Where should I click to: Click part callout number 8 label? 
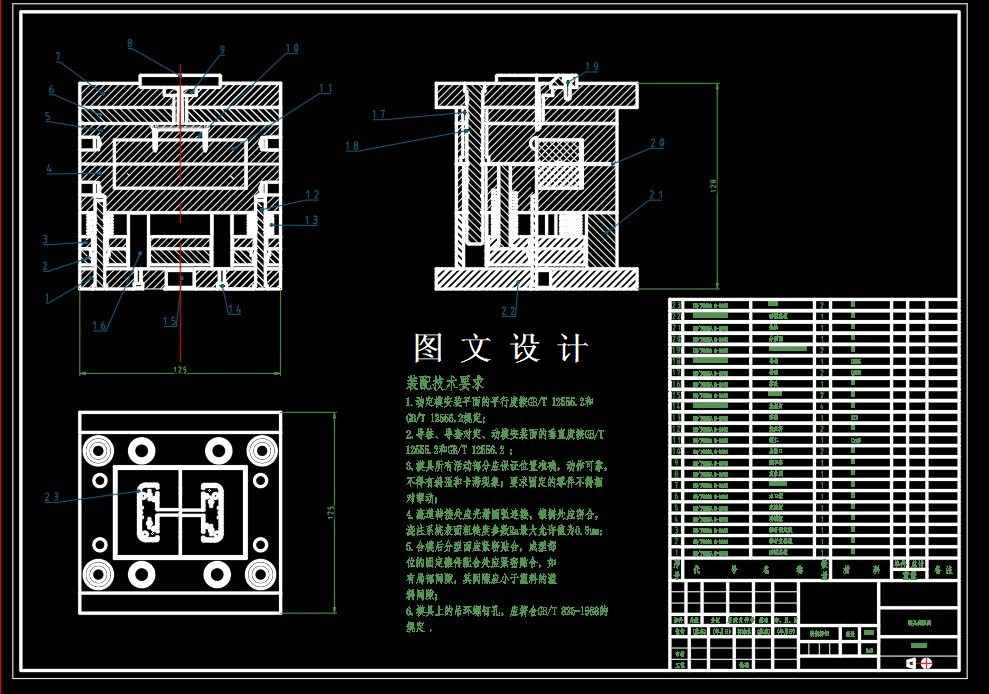(130, 44)
